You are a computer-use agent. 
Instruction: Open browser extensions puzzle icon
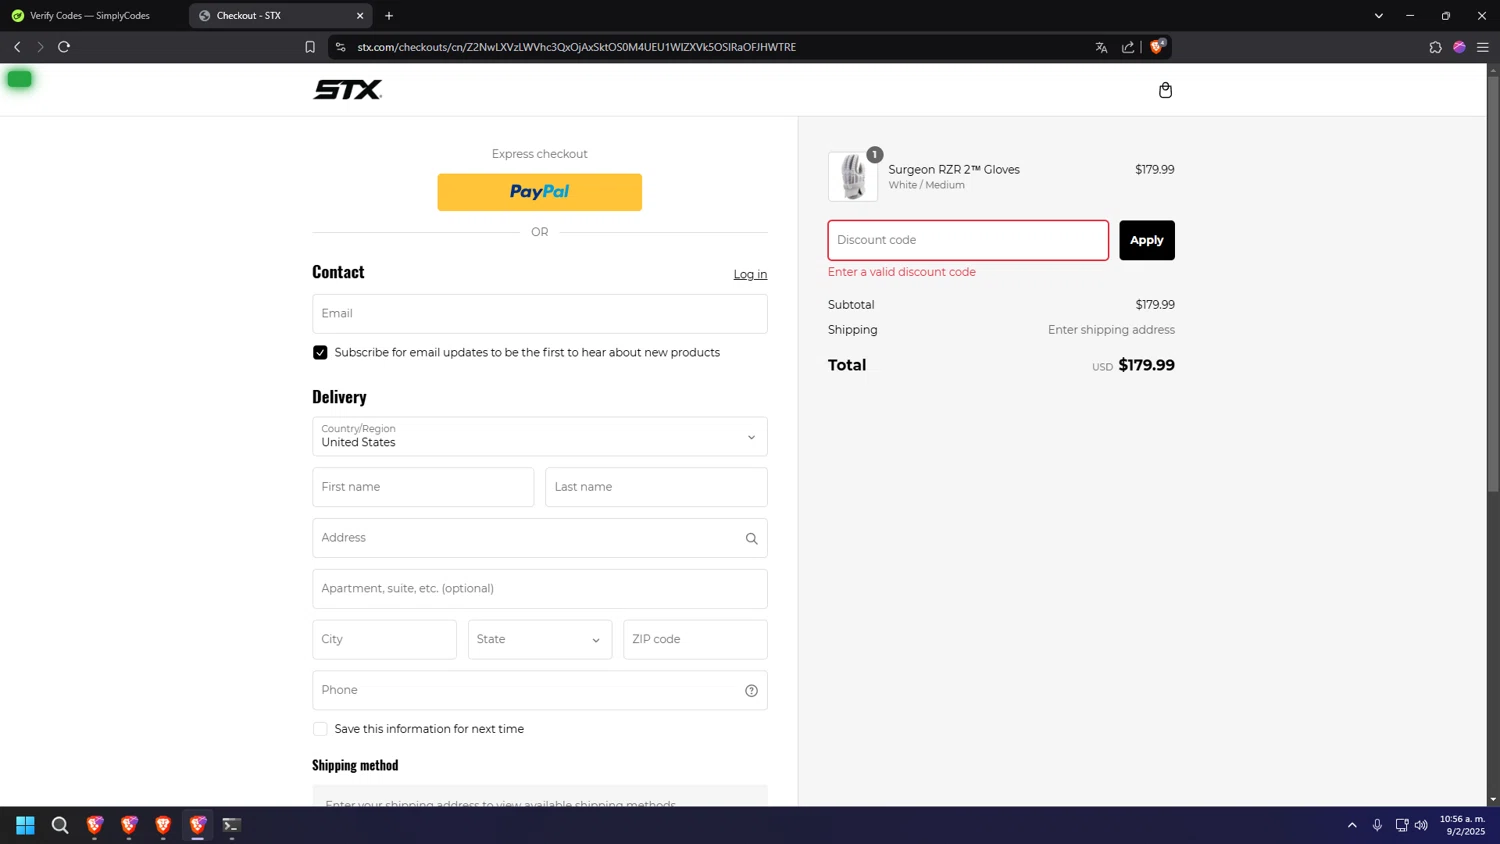(1435, 47)
